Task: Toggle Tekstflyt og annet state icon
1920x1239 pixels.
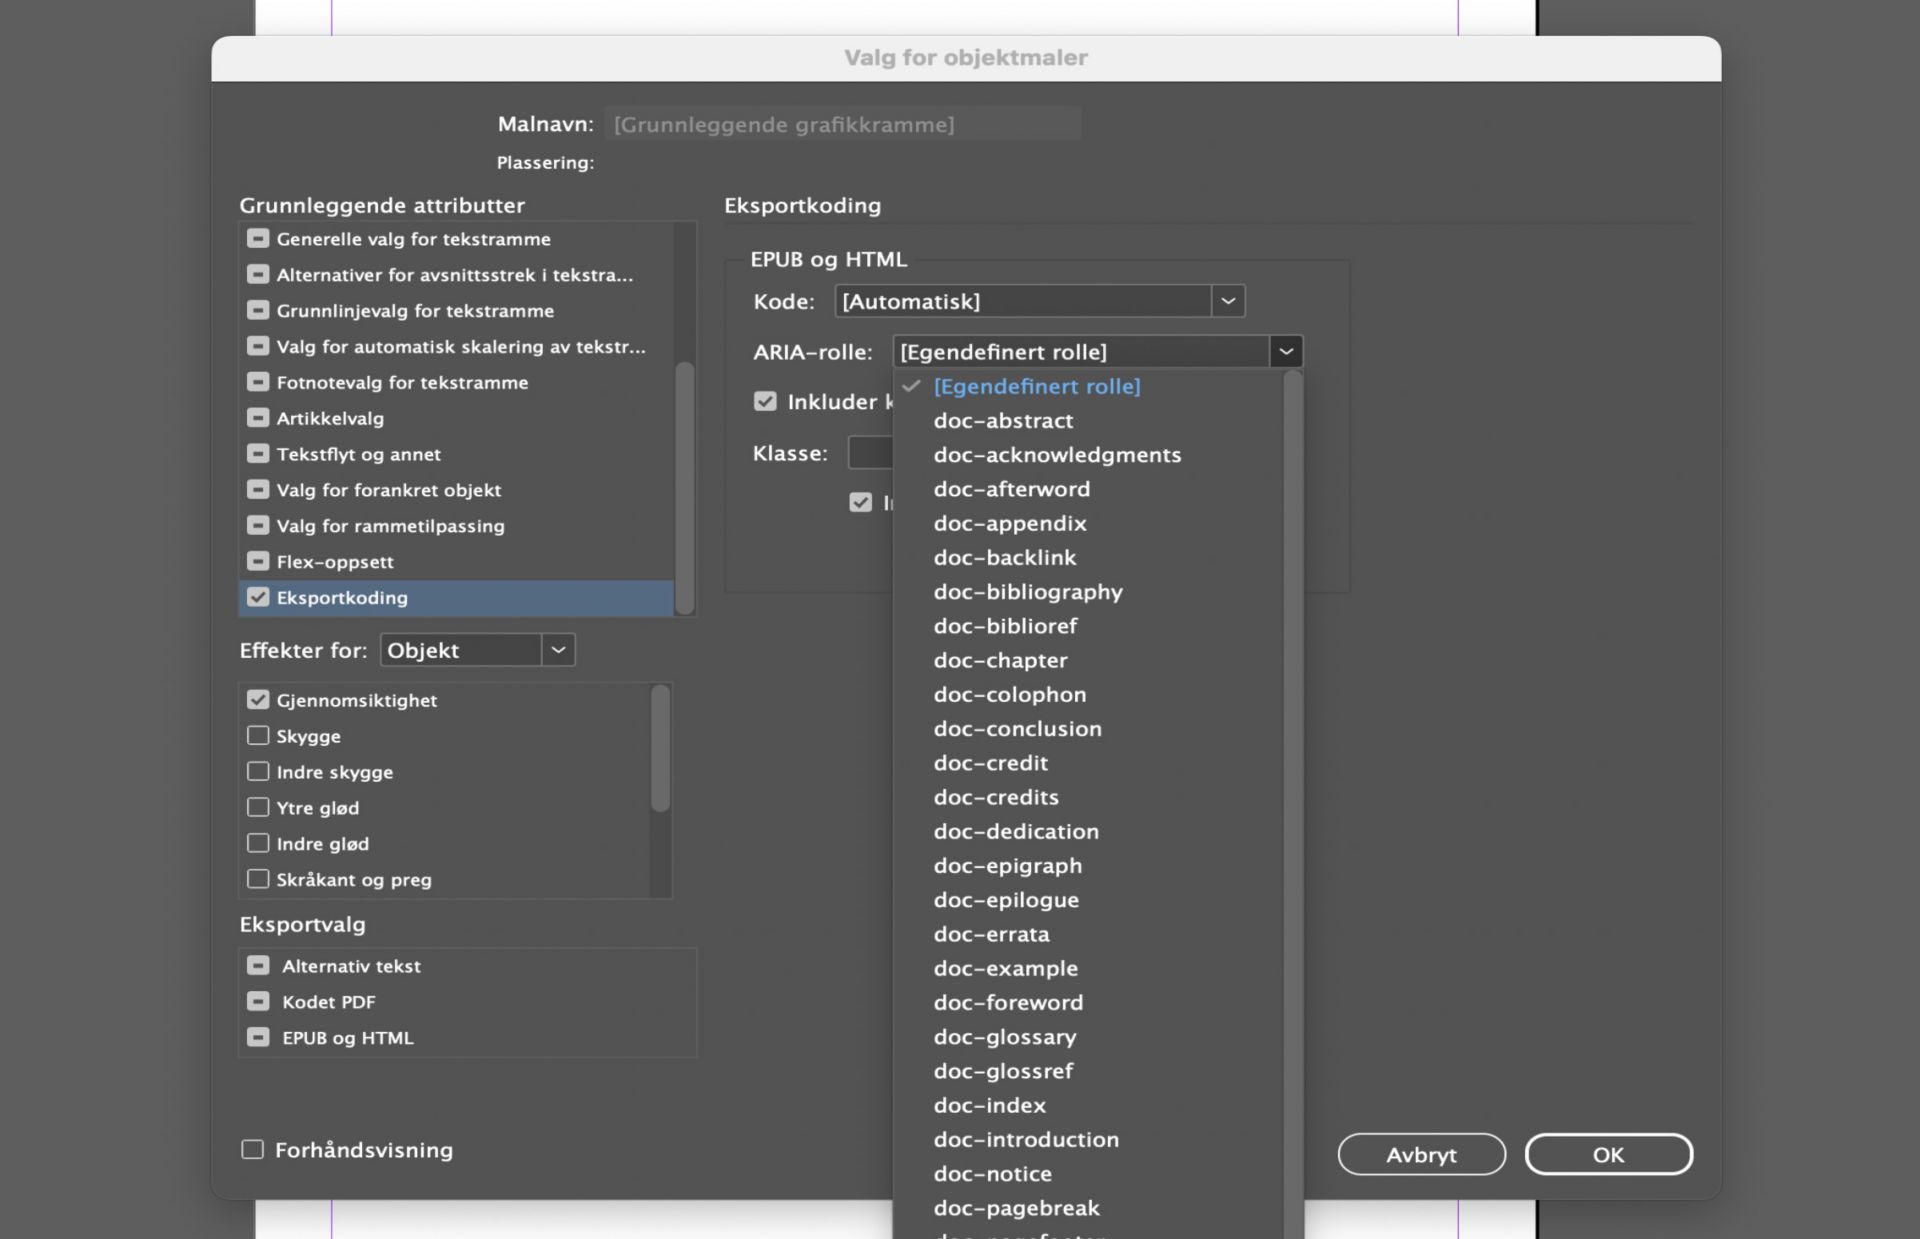Action: [258, 454]
